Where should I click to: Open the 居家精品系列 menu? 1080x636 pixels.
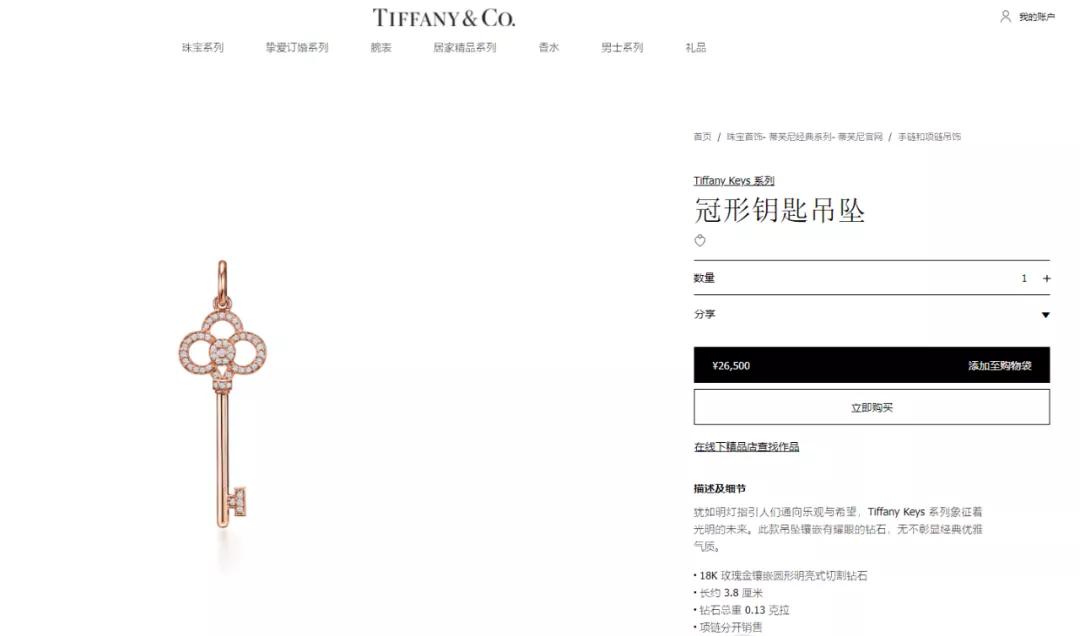[464, 48]
